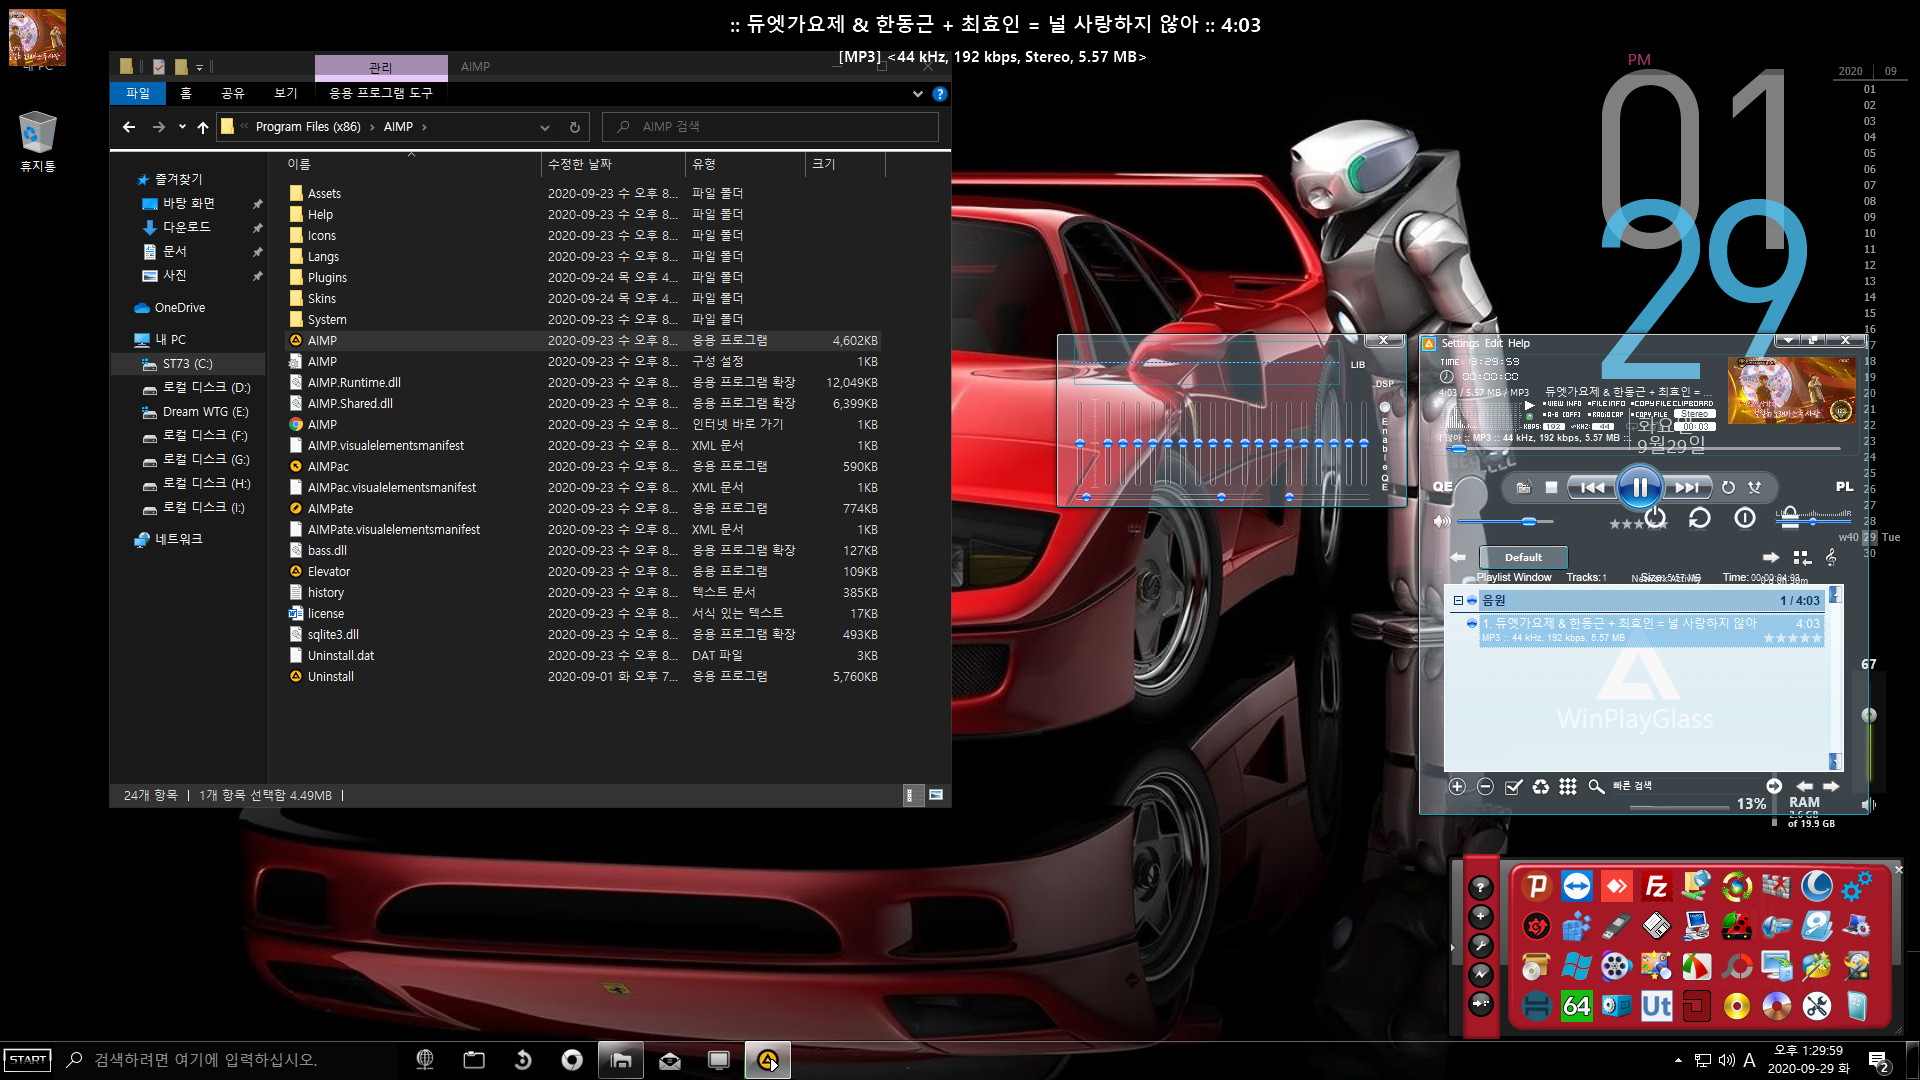Image resolution: width=1920 pixels, height=1080 pixels.
Task: Focus the AIMP 검색 search box
Action: point(771,127)
